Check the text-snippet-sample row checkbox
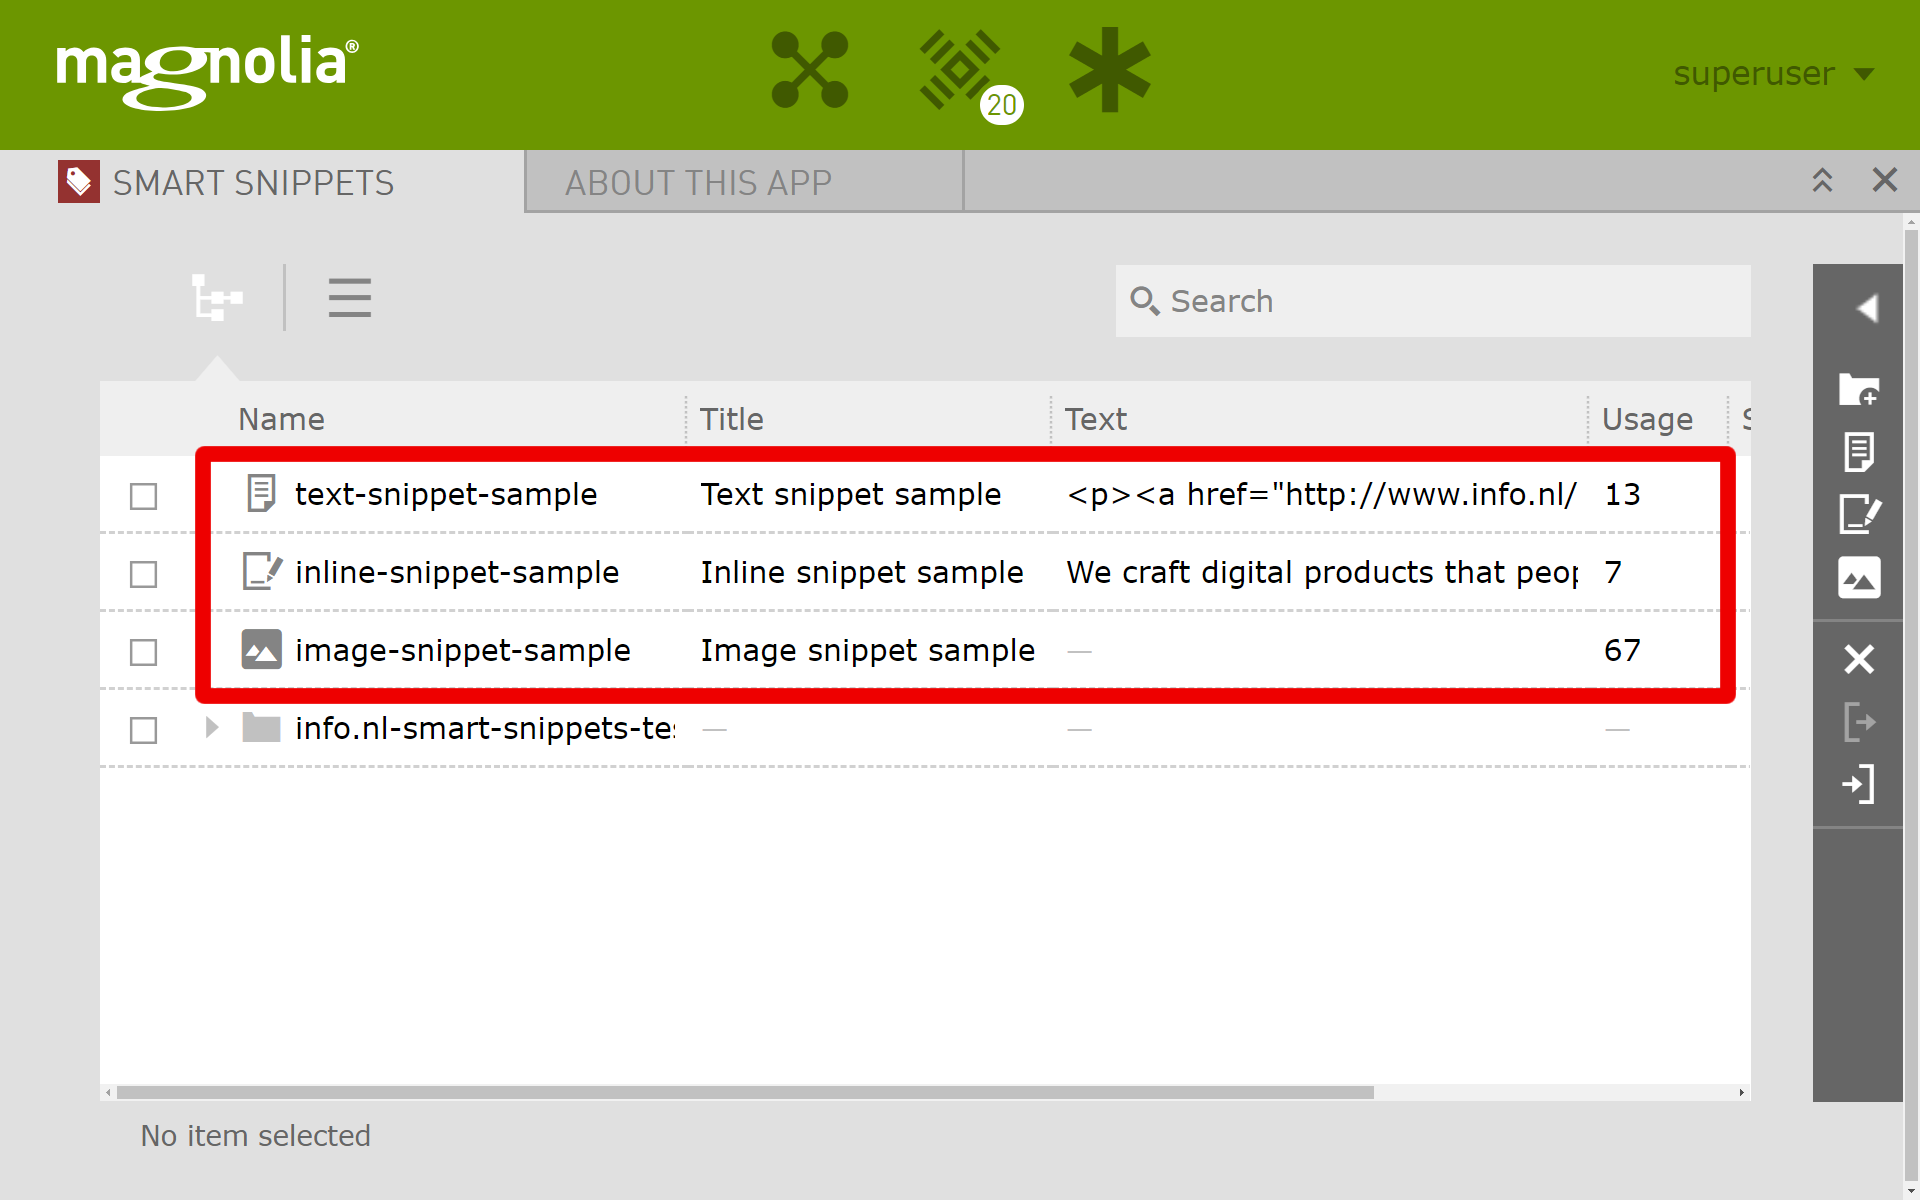1920x1200 pixels. pyautogui.click(x=144, y=496)
